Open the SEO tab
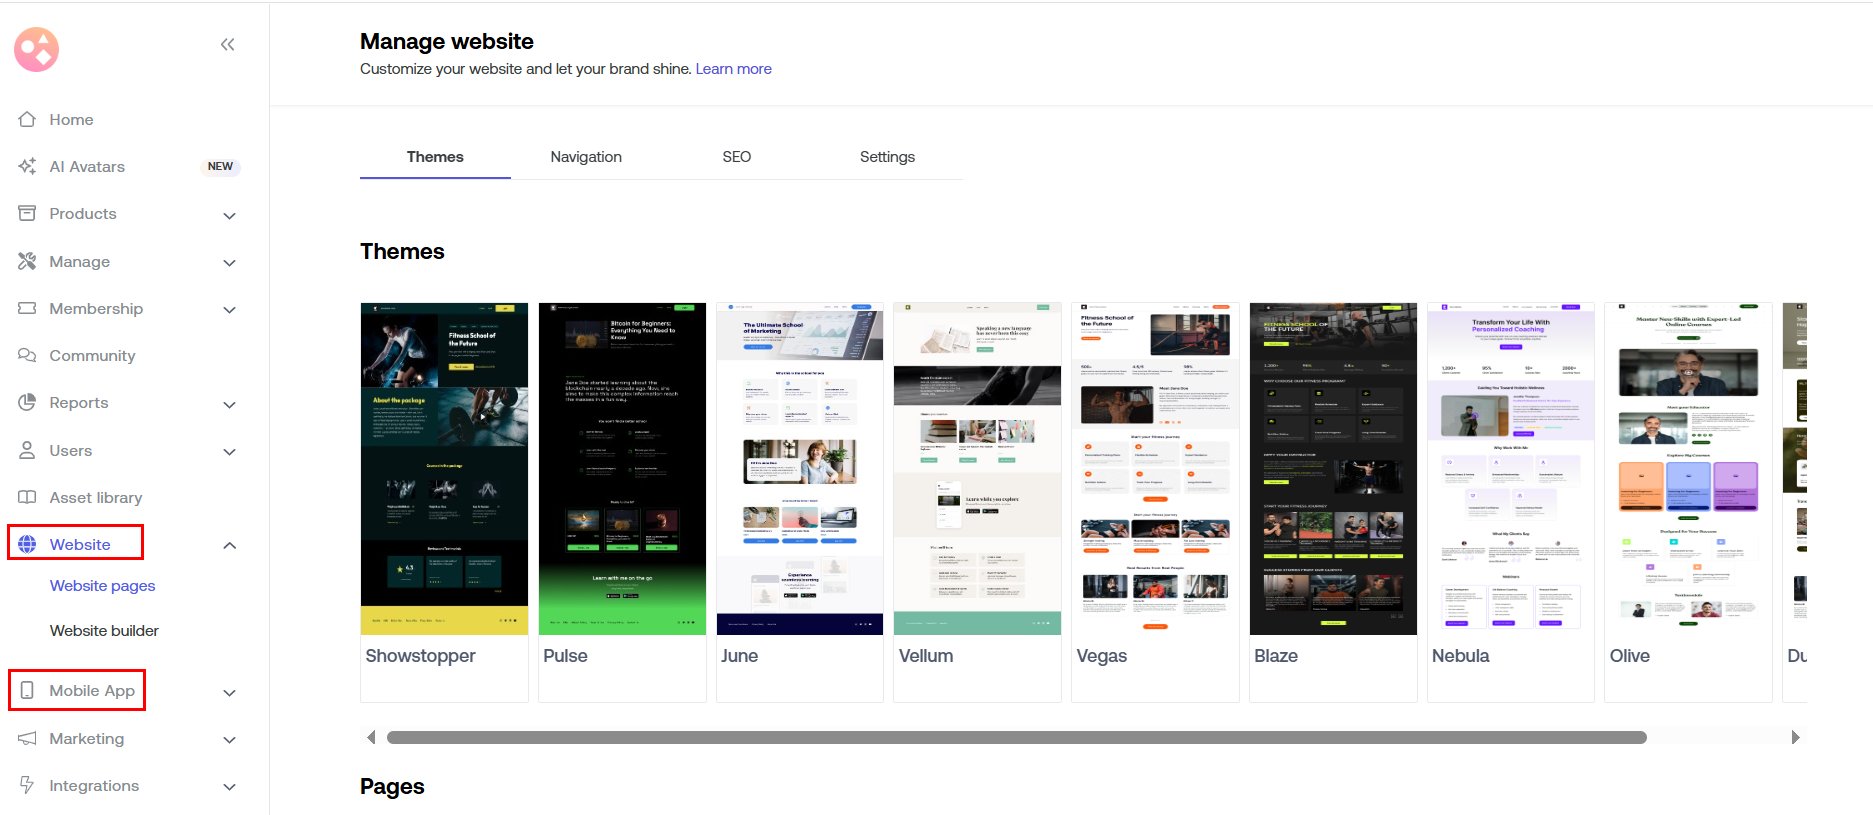Screen dimensions: 1873x815 736,157
